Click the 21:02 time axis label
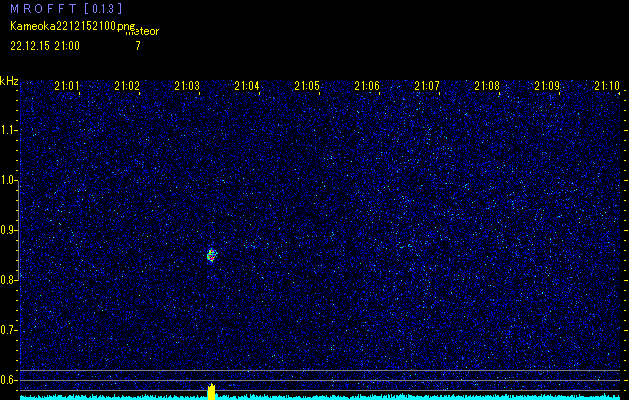 (x=127, y=86)
